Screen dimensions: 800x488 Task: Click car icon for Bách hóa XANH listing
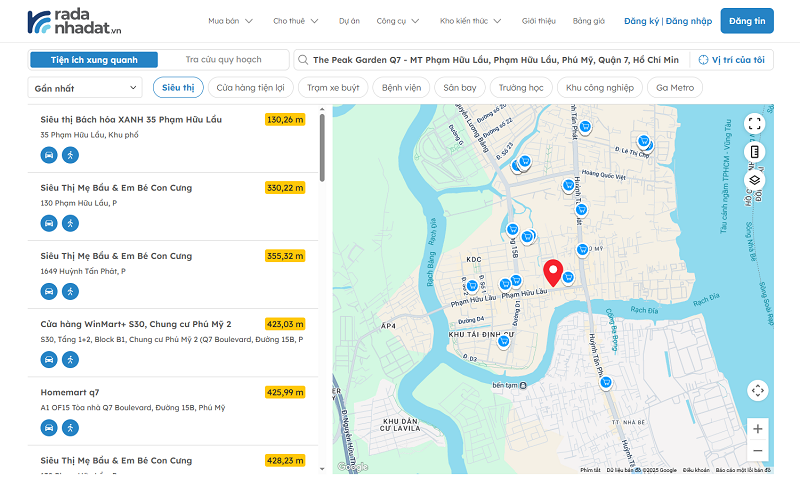[49, 155]
